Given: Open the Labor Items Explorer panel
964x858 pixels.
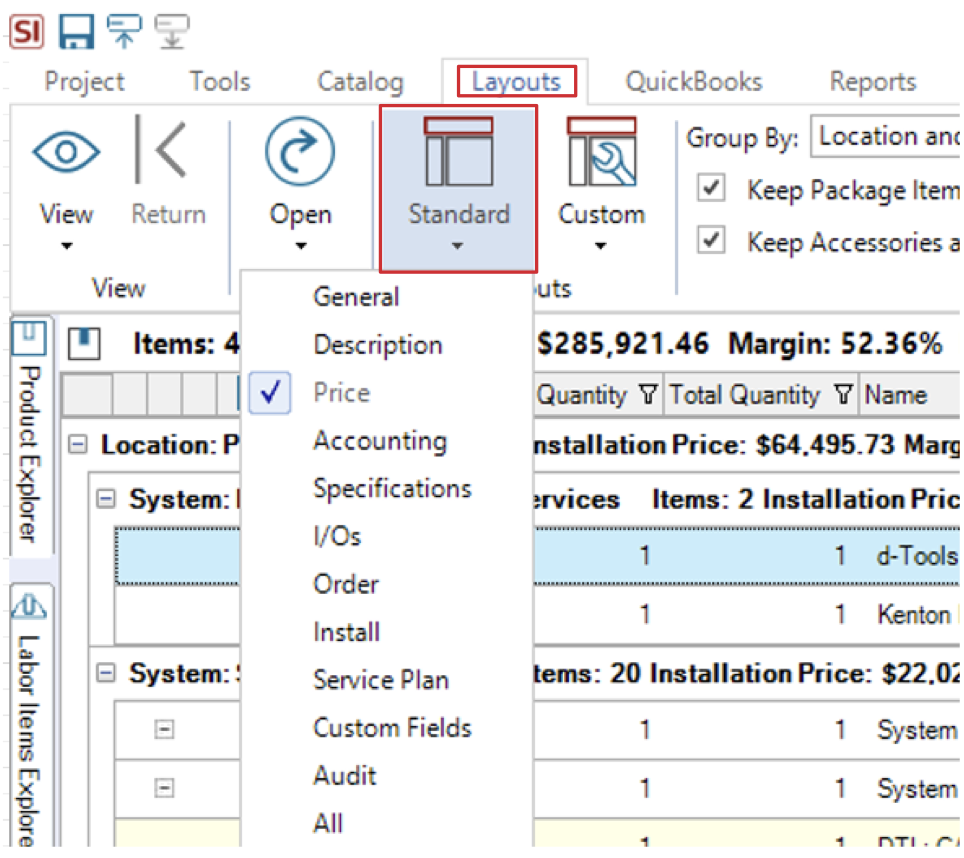Looking at the screenshot, I should tap(27, 718).
